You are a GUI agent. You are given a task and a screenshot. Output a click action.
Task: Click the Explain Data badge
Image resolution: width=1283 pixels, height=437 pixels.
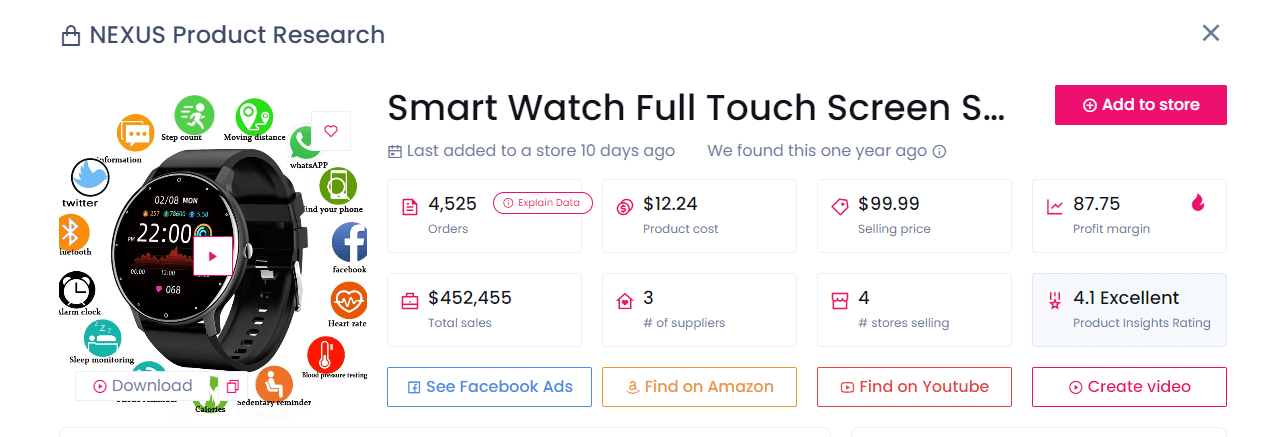coord(542,203)
